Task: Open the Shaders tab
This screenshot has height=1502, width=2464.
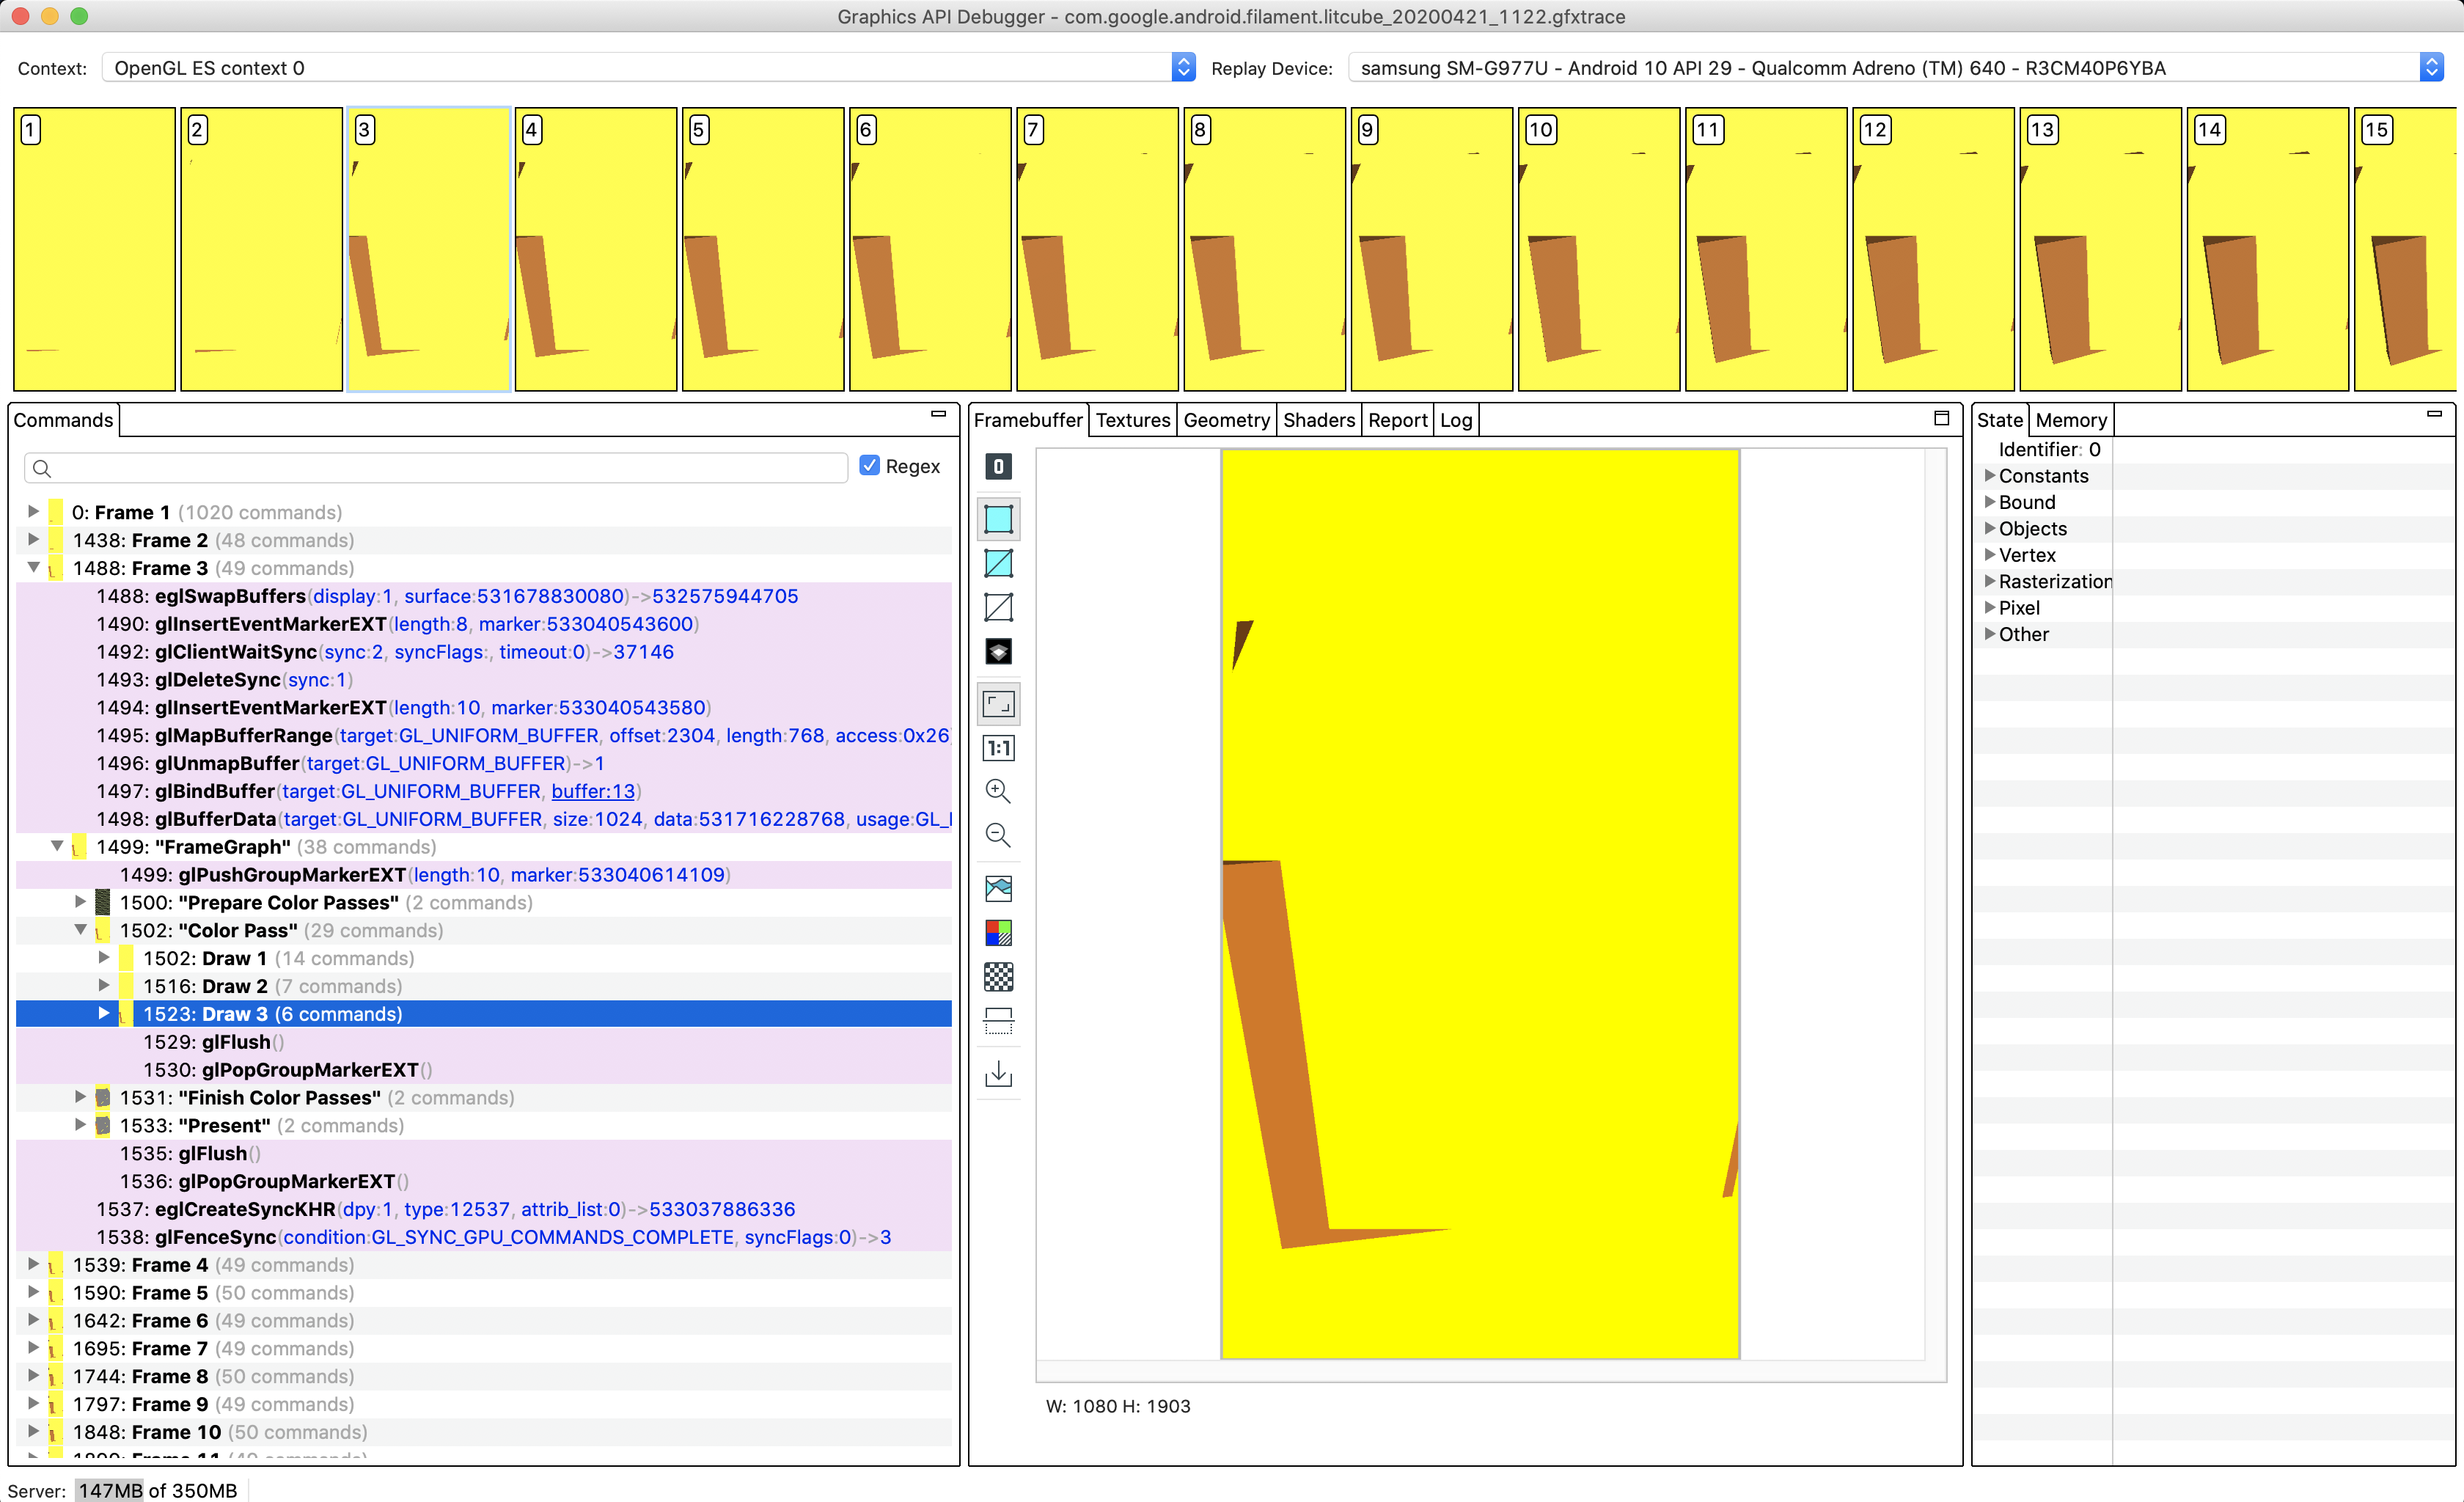Action: (1318, 419)
